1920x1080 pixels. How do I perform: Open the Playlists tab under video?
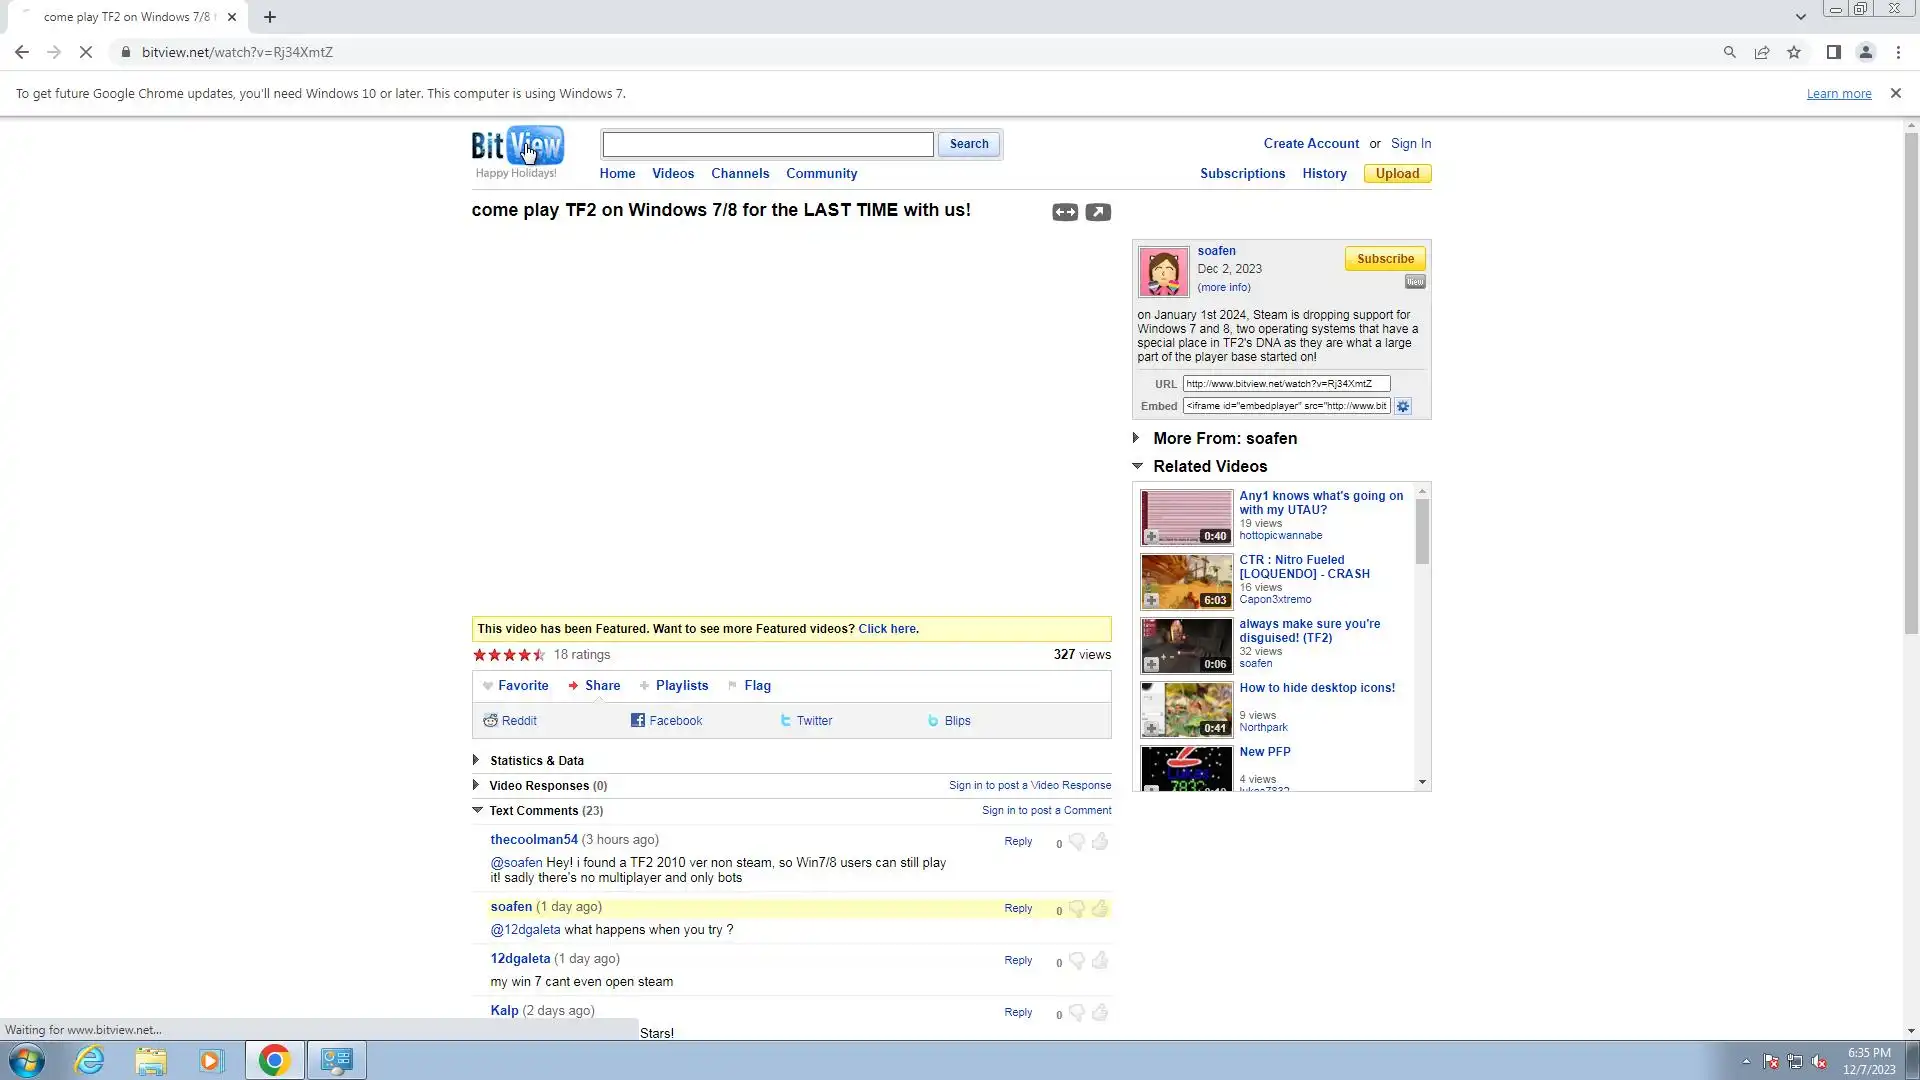click(x=681, y=686)
